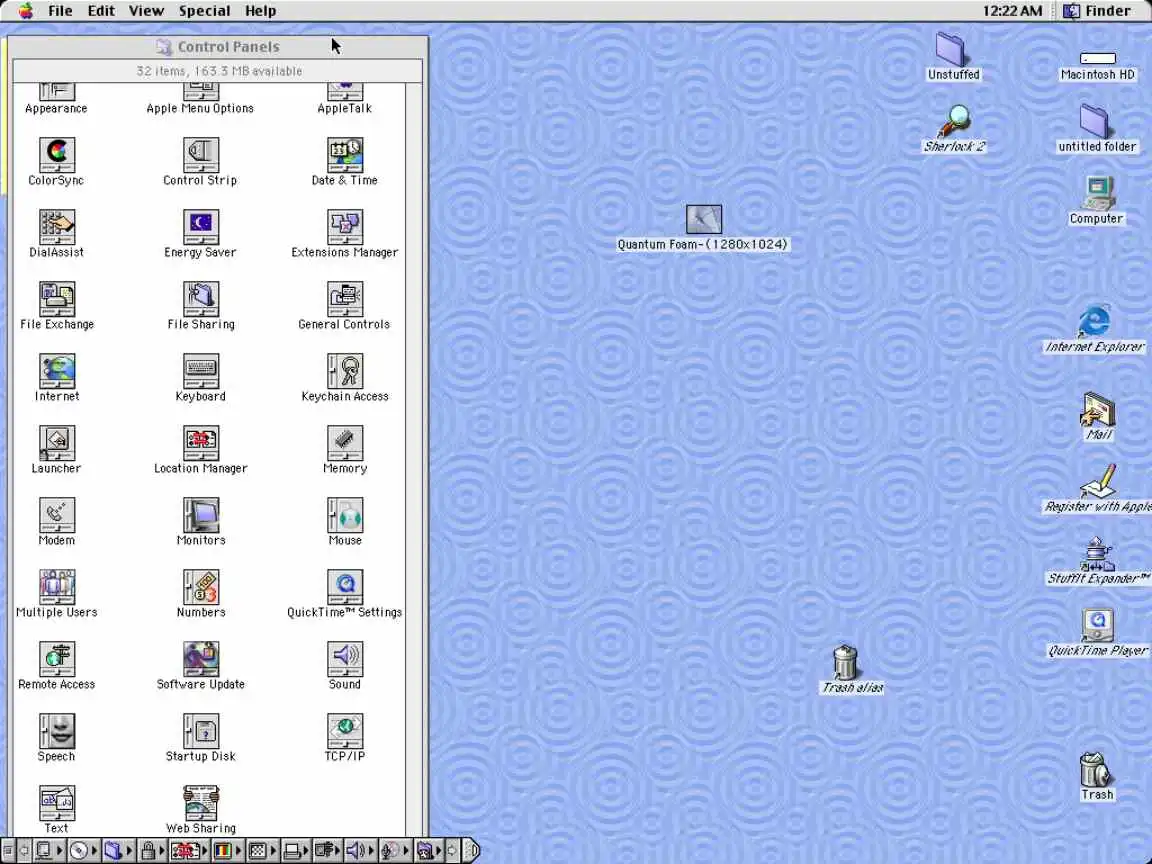Select the Memory control panel
Viewport: 1152px width, 864px height.
pyautogui.click(x=345, y=443)
